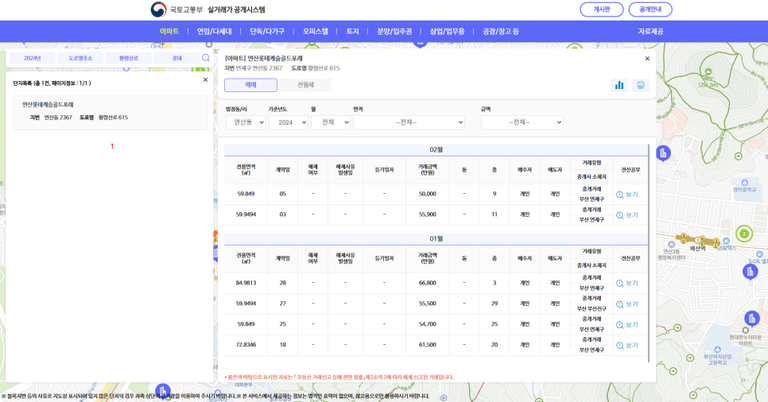
Task: Switch to the 매매 transaction toggle
Action: (250, 85)
